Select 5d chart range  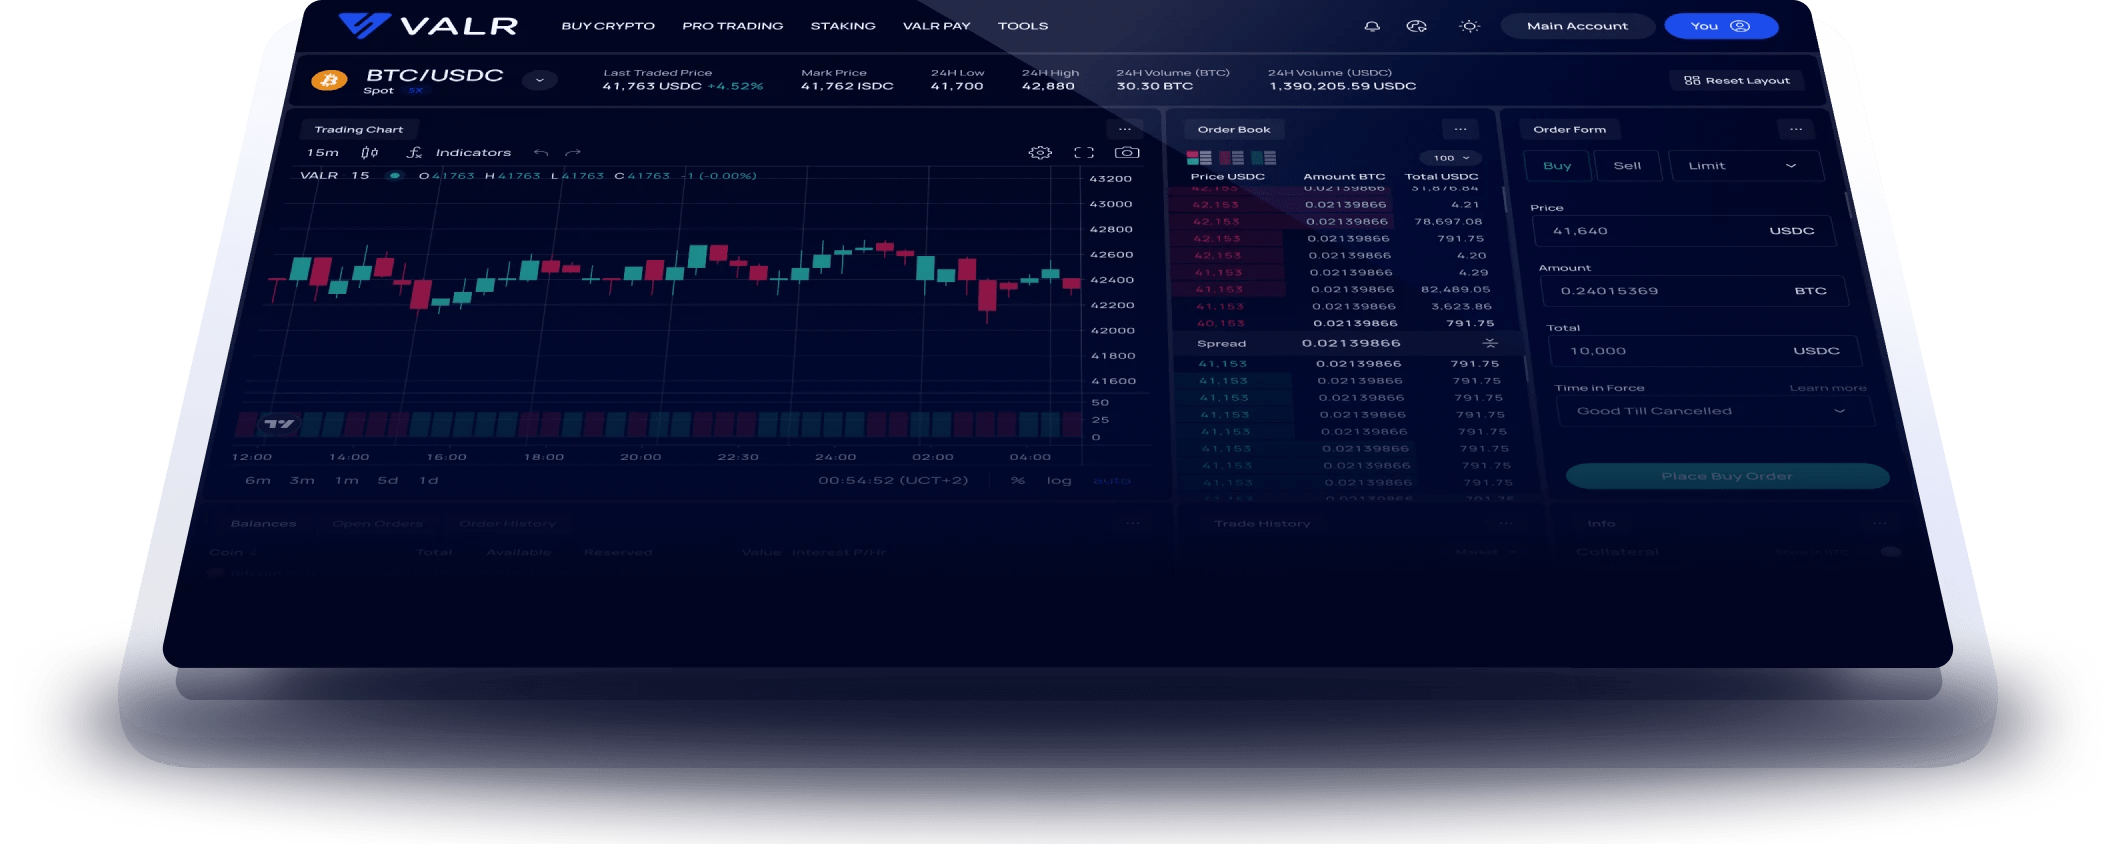coord(388,481)
